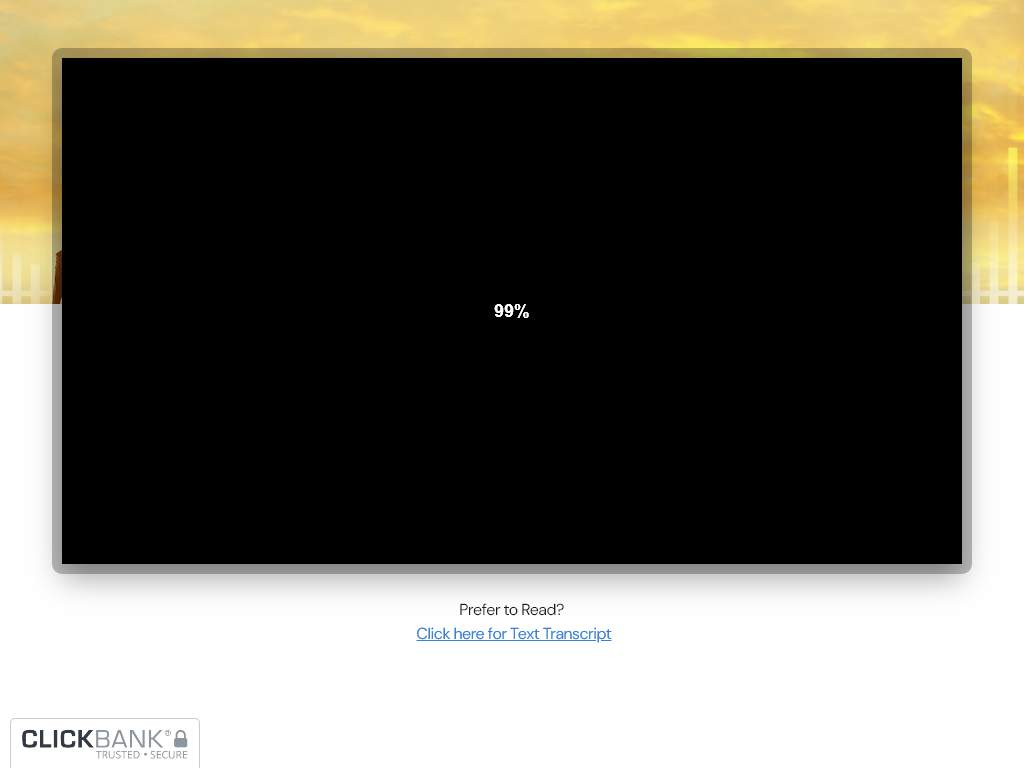Click the ClickBank padlock icon
The image size is (1024, 768).
point(181,739)
